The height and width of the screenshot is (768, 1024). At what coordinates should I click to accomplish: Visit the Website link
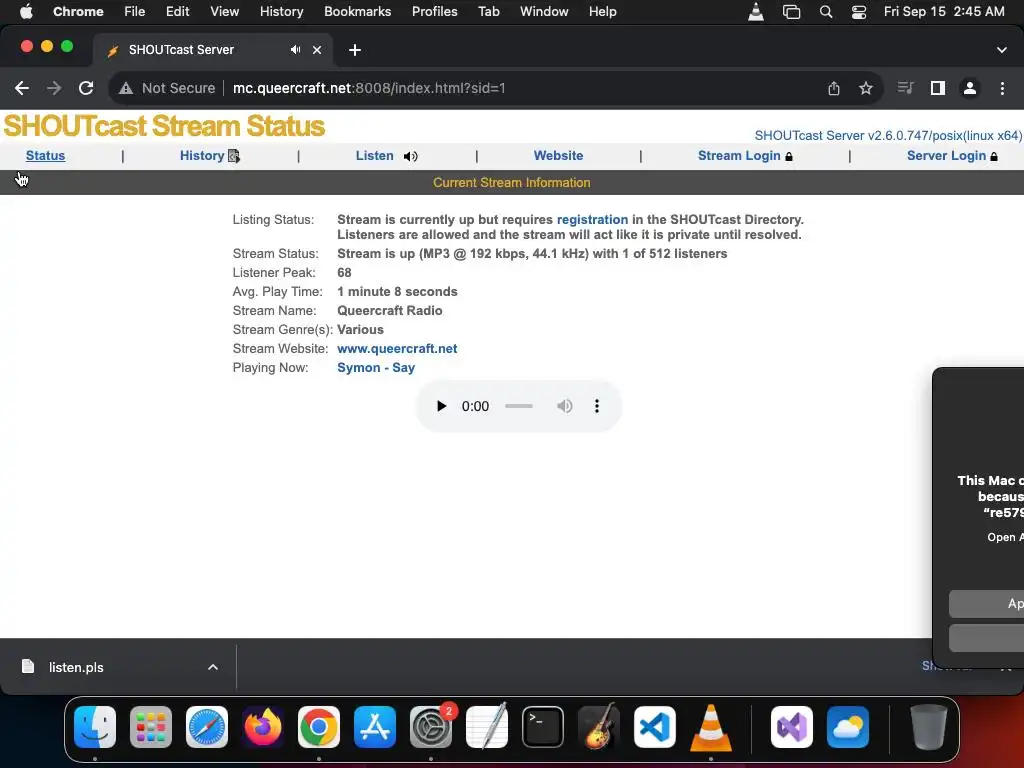tap(558, 155)
